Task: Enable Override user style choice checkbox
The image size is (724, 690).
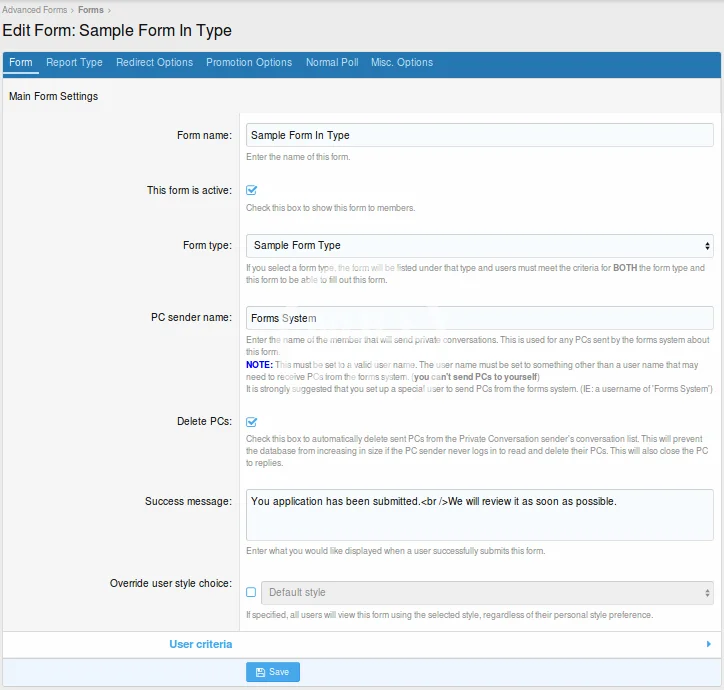Action: coord(251,592)
